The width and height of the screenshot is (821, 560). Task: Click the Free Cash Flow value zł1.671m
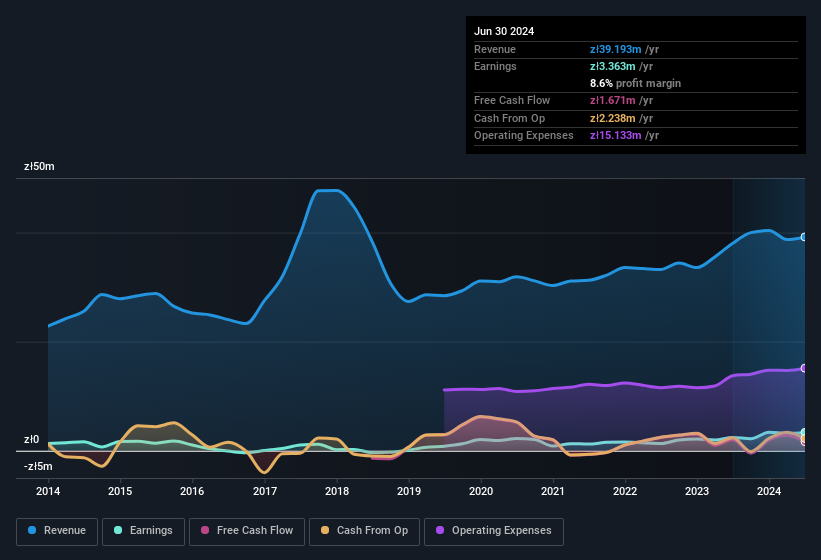pos(613,100)
